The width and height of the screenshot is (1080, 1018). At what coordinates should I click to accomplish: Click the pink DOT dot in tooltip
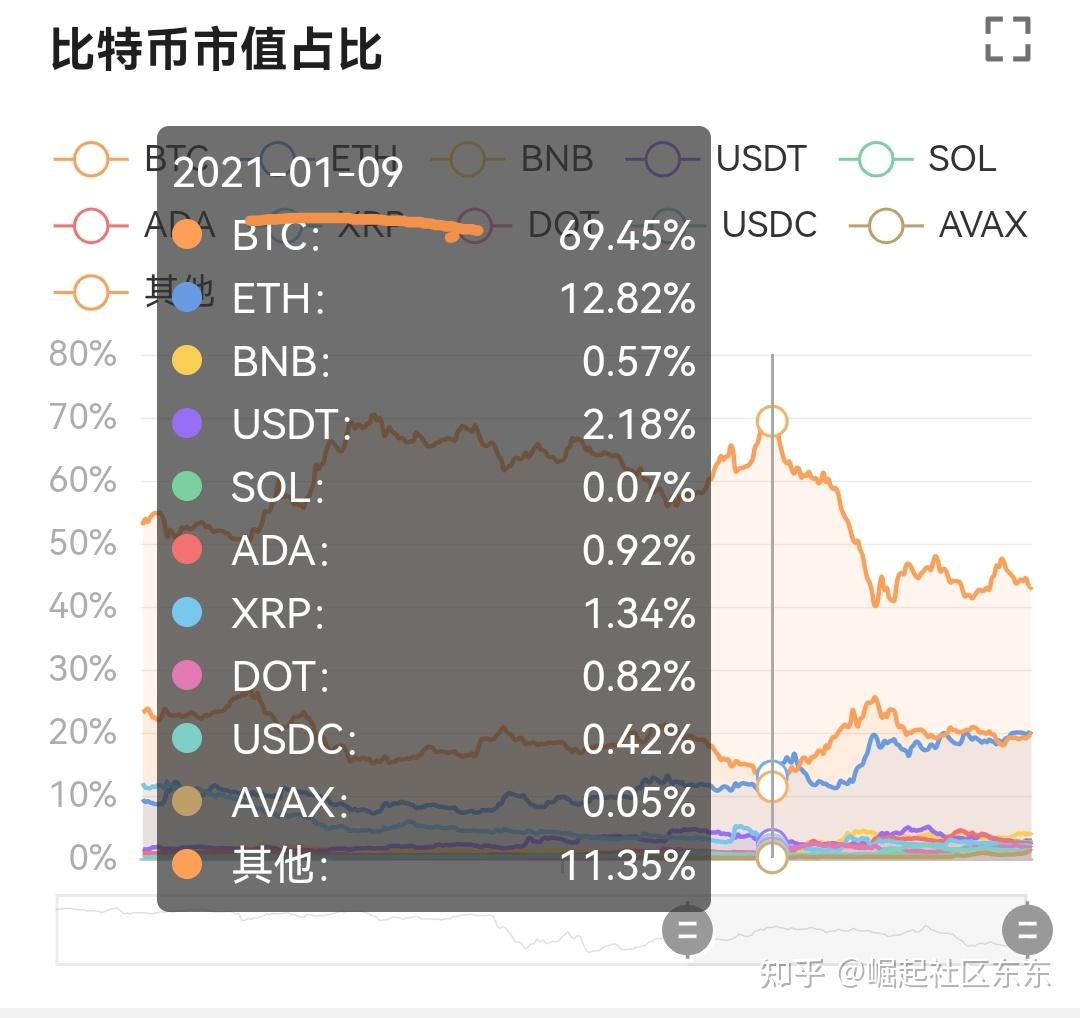point(187,676)
